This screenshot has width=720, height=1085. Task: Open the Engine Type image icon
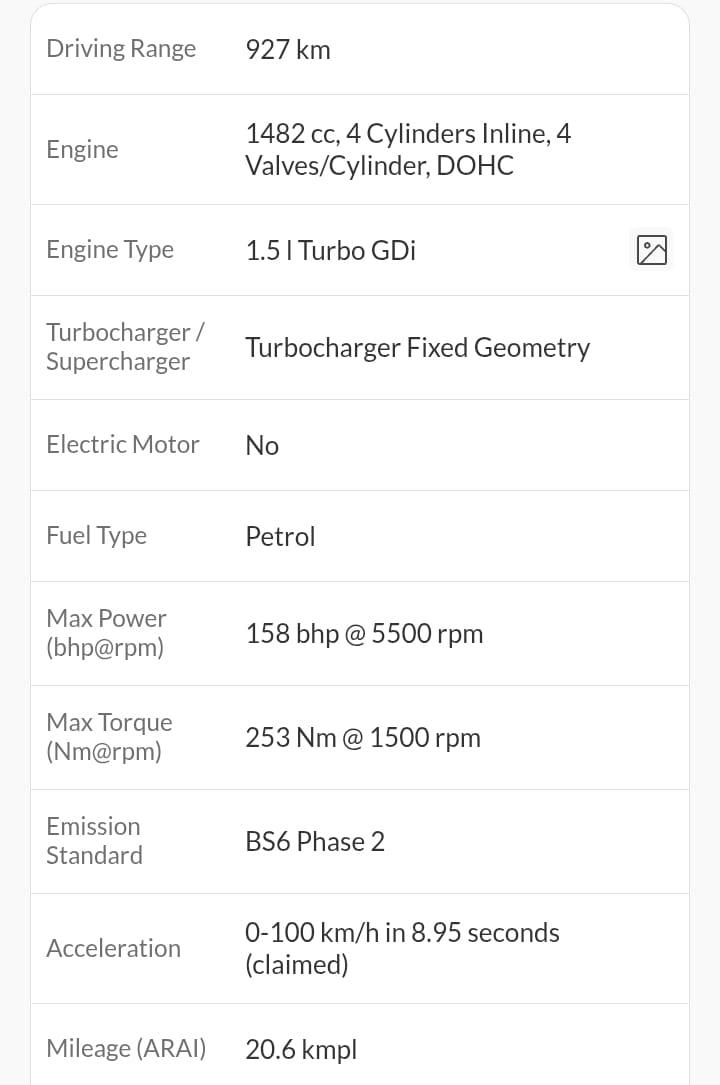(x=652, y=250)
